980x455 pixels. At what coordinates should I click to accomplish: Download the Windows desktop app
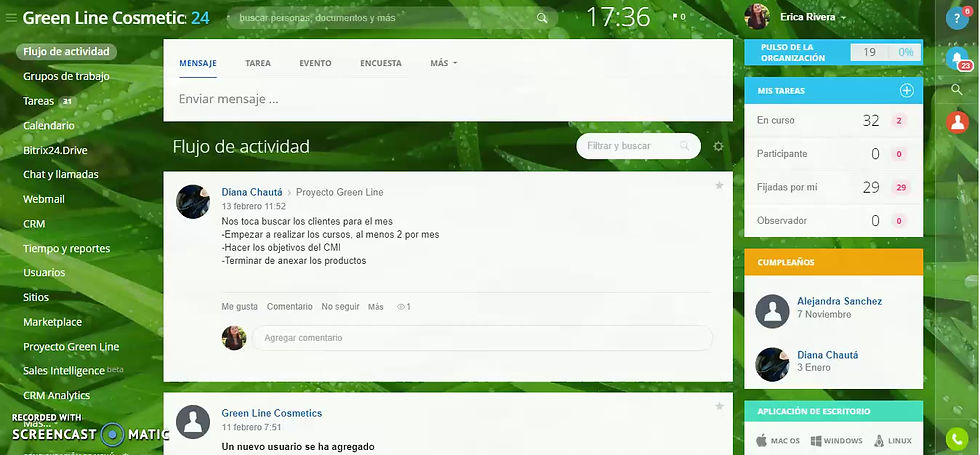[x=836, y=441]
